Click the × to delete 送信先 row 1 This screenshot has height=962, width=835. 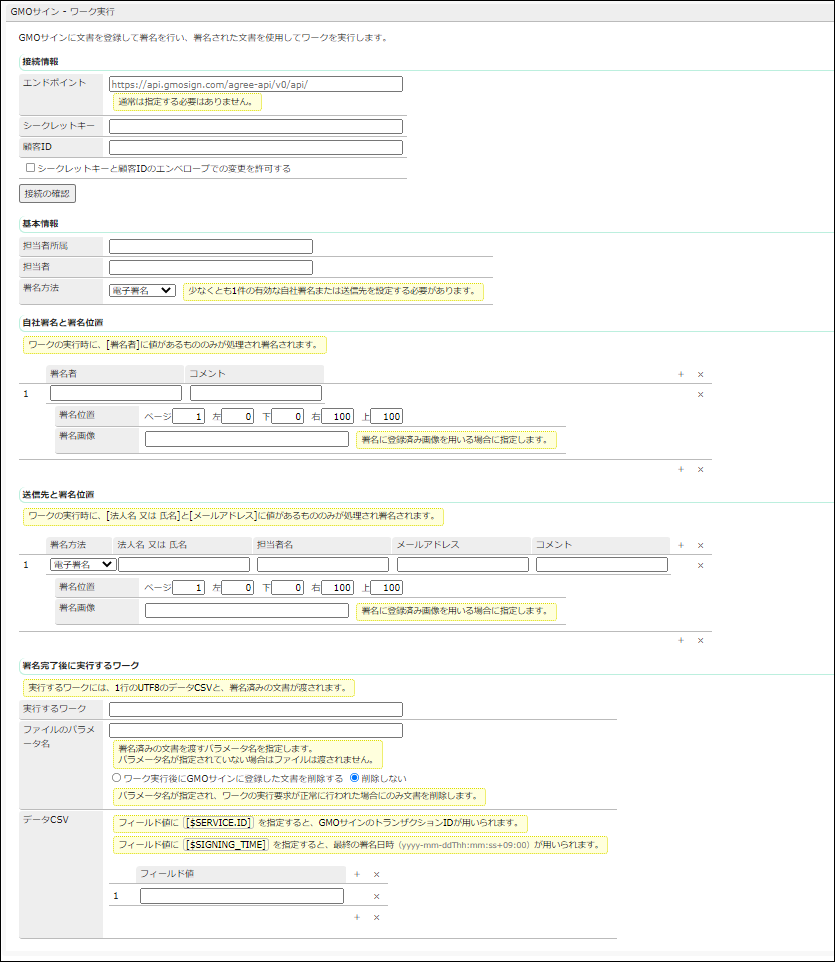coord(700,564)
